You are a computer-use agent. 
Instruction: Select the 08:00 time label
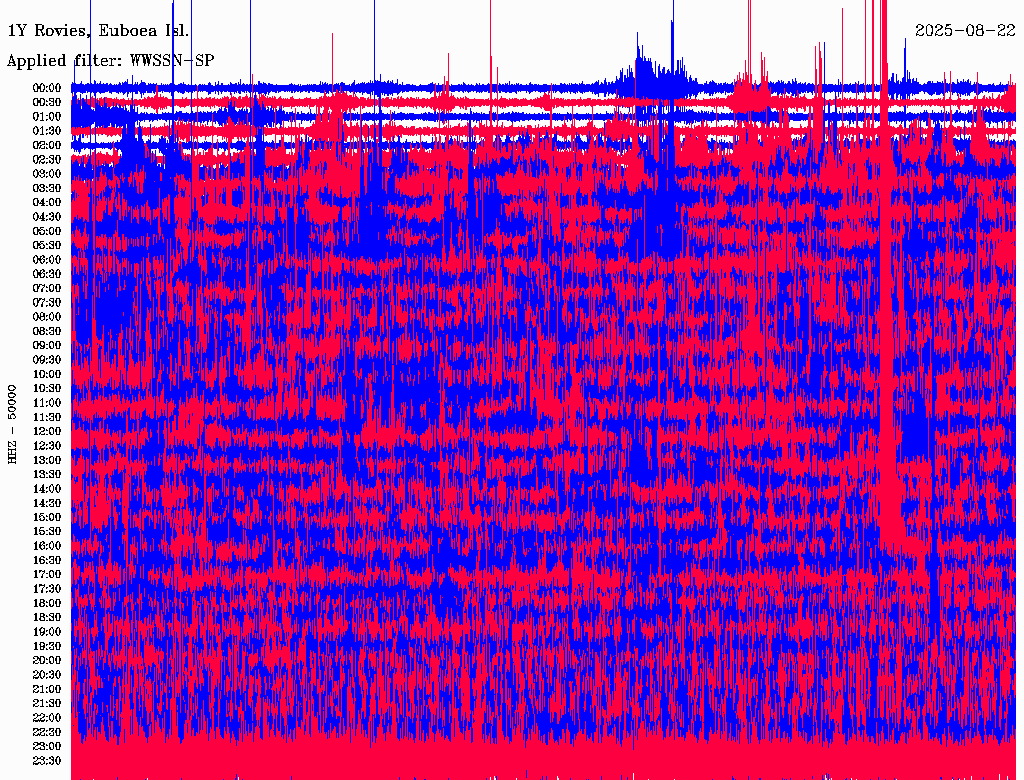[x=47, y=317]
